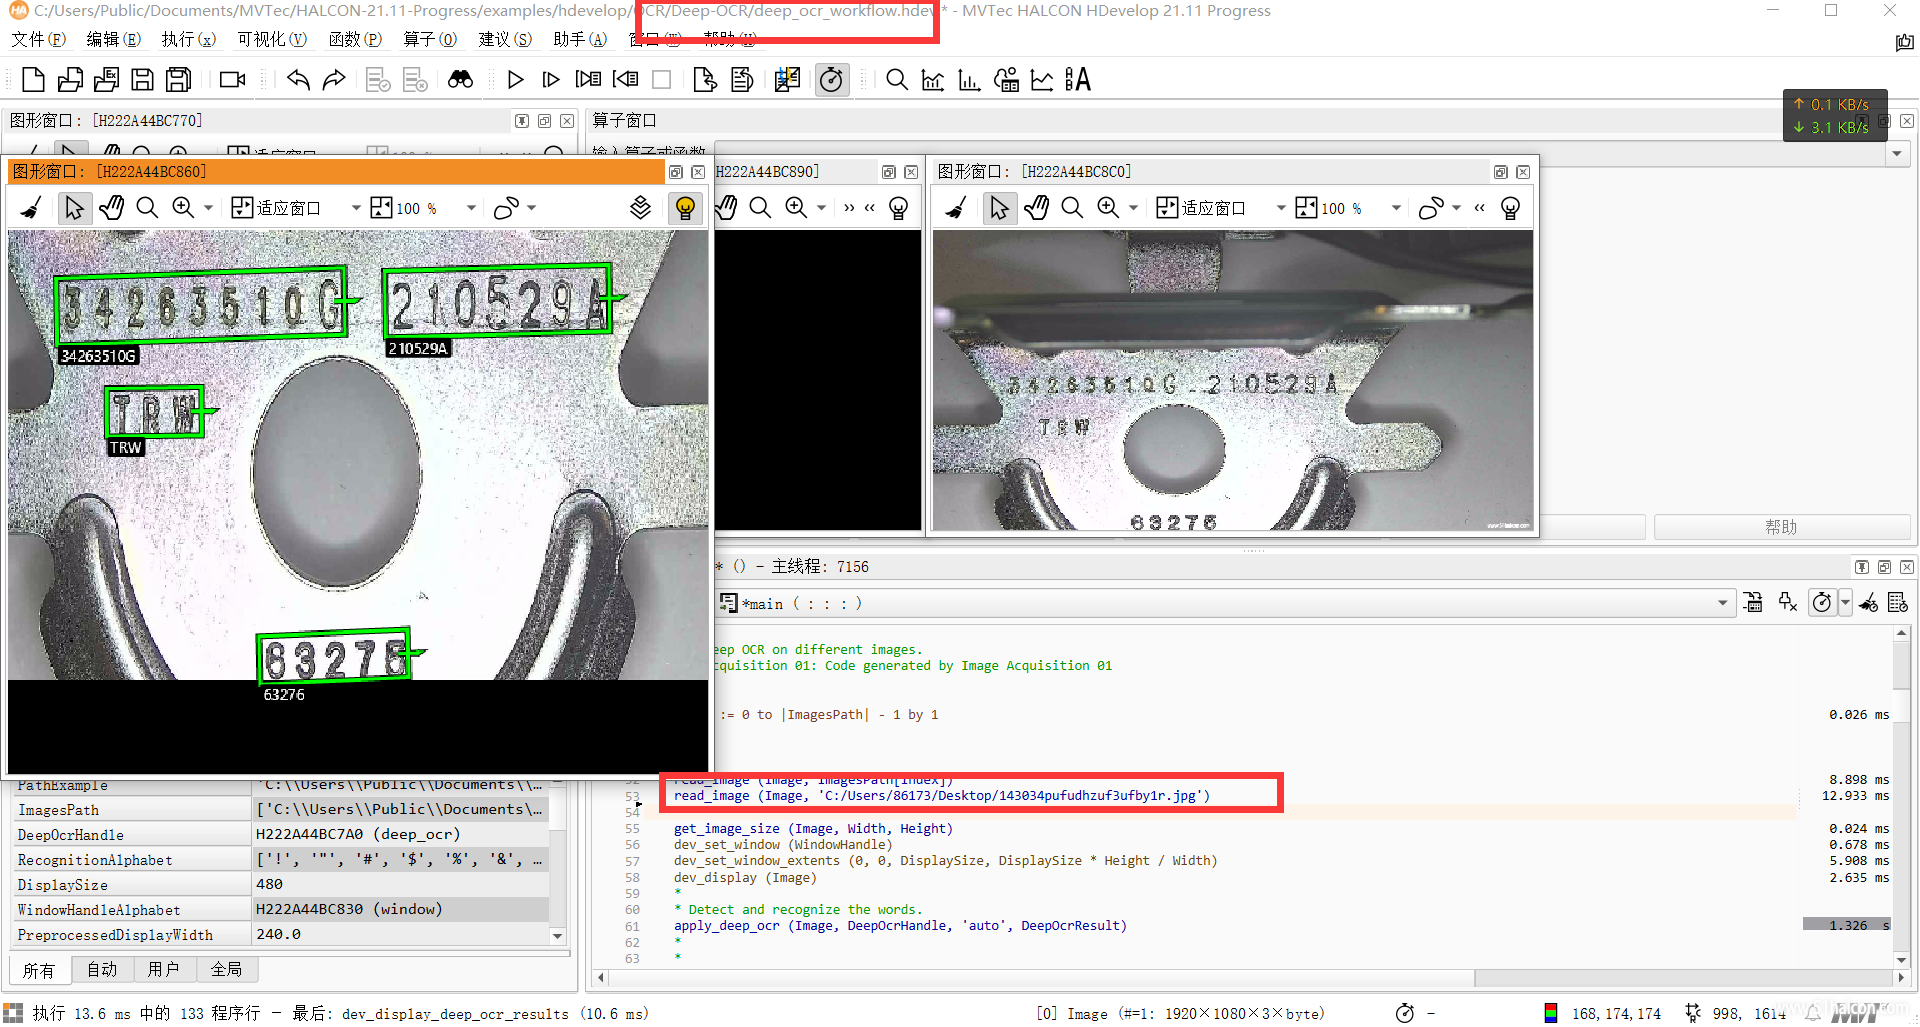
Task: Clear graphics window H222A44BC860 with the broom
Action: pos(31,208)
